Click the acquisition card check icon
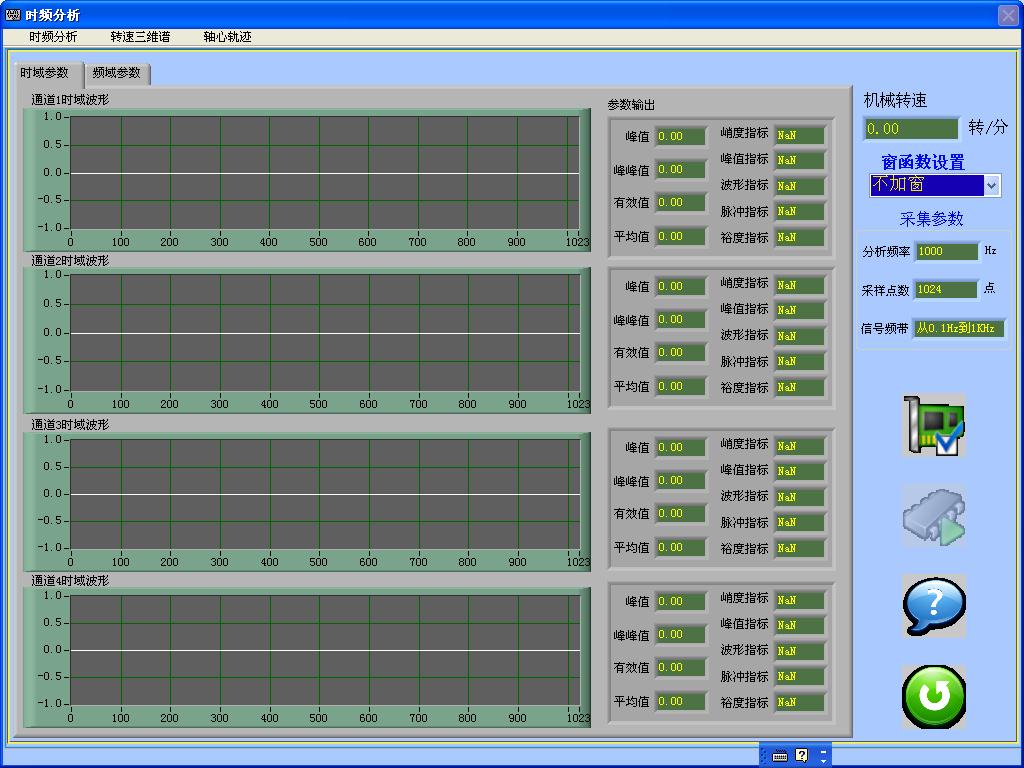Image resolution: width=1024 pixels, height=768 pixels. coord(934,425)
